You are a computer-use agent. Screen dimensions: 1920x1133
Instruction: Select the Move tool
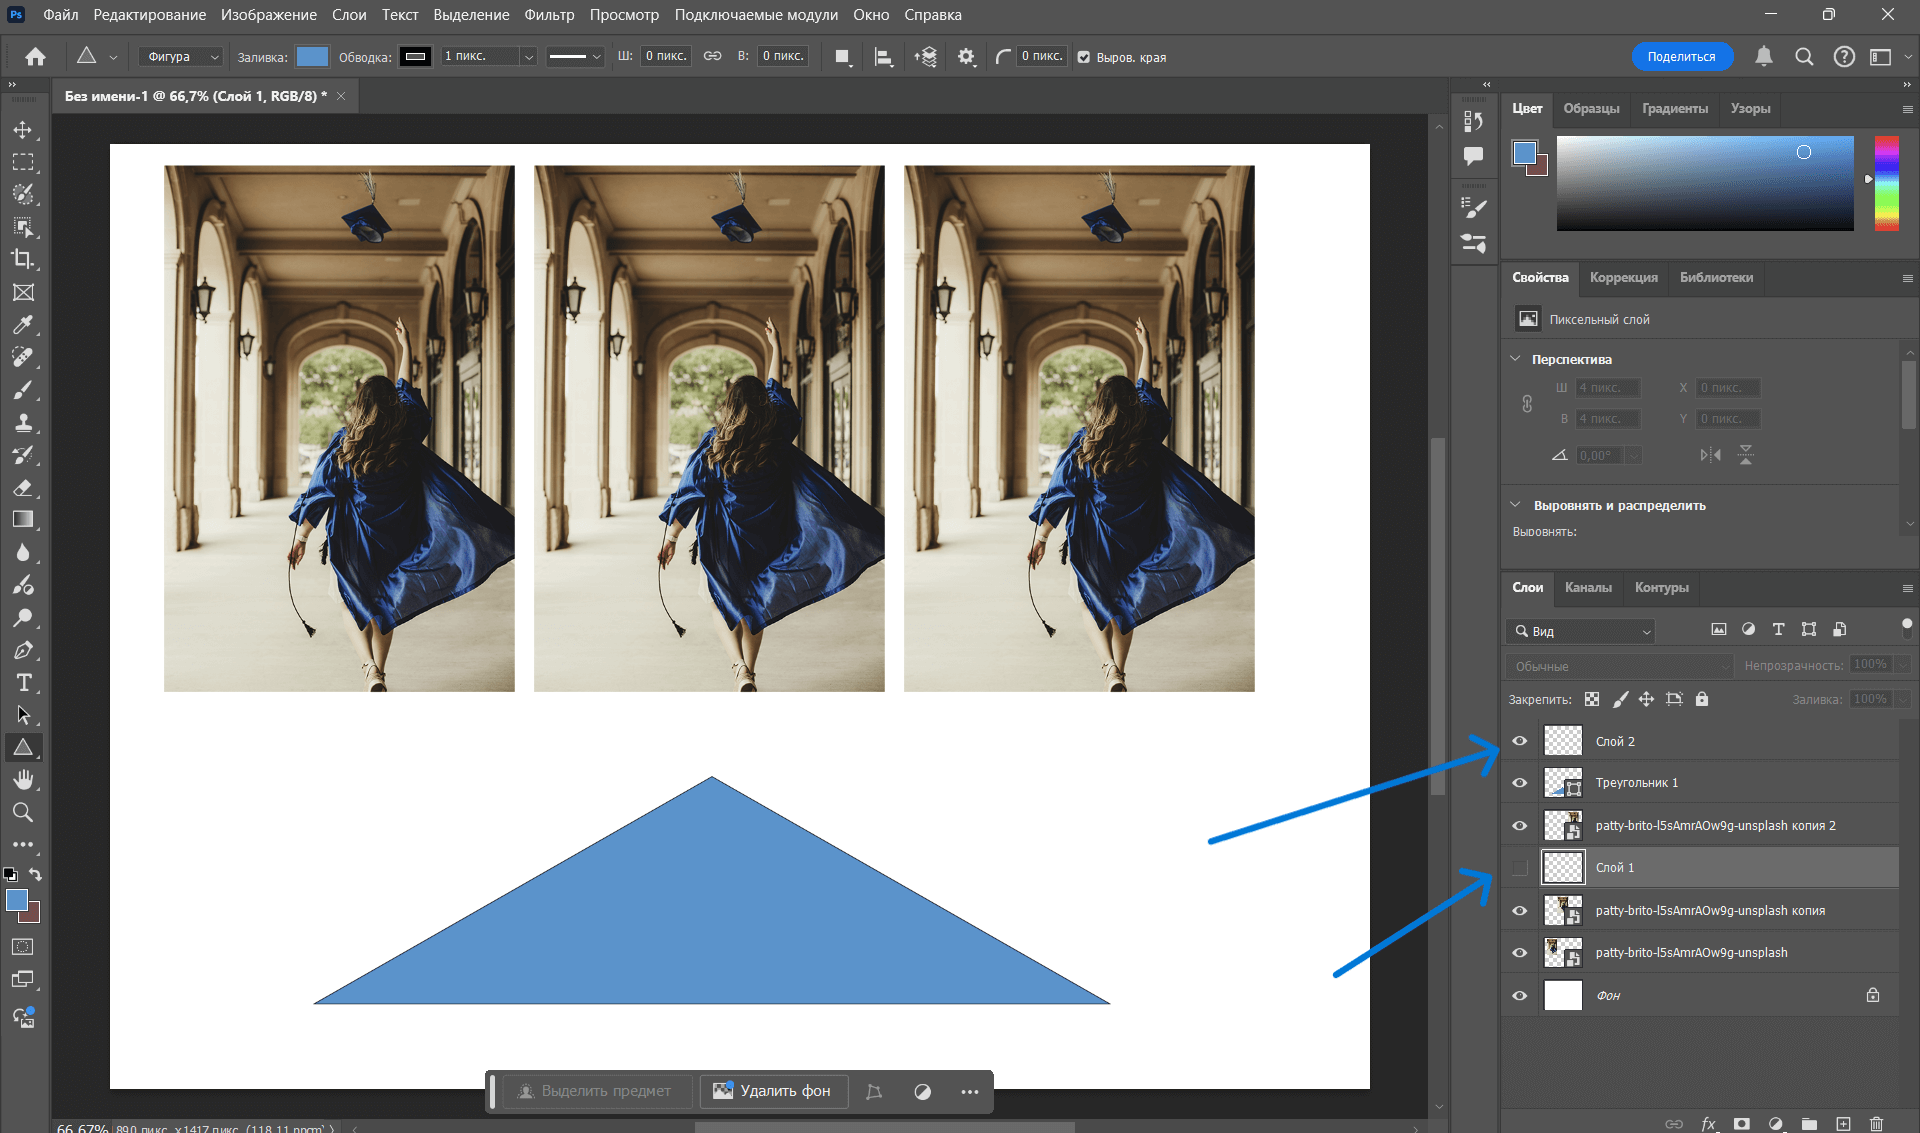click(23, 130)
